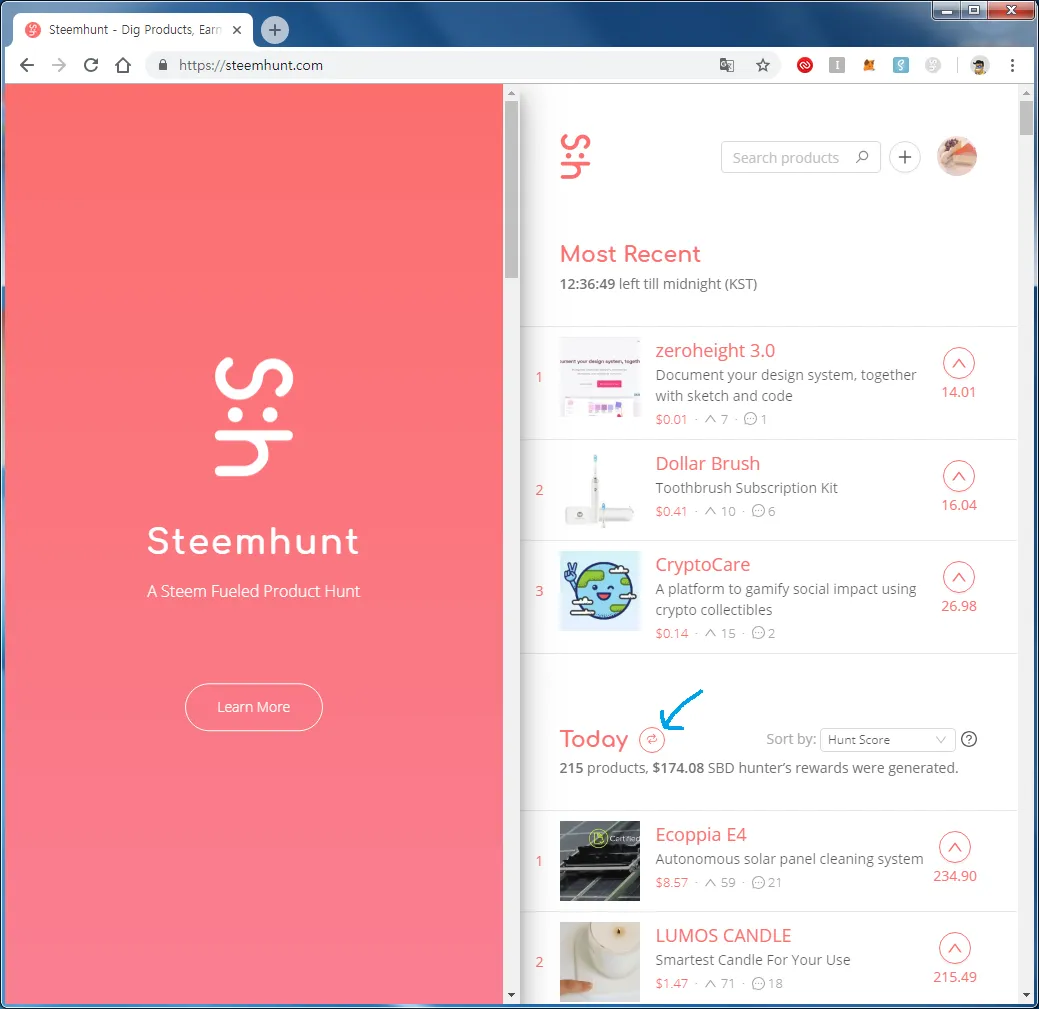This screenshot has height=1009, width=1039.
Task: Click the LUMOS CANDLE thumbnail
Action: click(600, 962)
